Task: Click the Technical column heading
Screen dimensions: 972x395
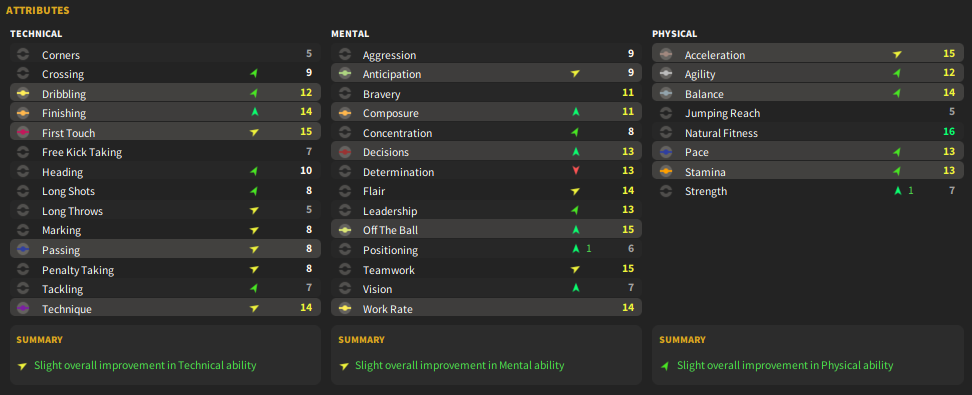Action: point(36,34)
